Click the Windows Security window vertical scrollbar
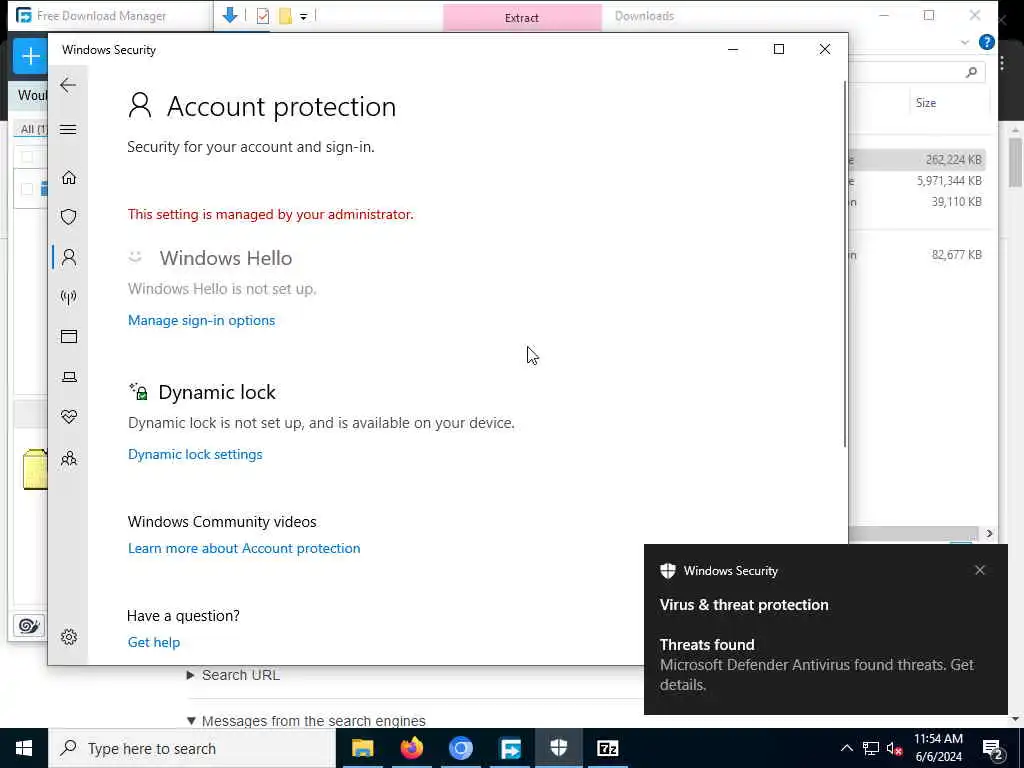Viewport: 1024px width, 768px height. coord(845,264)
